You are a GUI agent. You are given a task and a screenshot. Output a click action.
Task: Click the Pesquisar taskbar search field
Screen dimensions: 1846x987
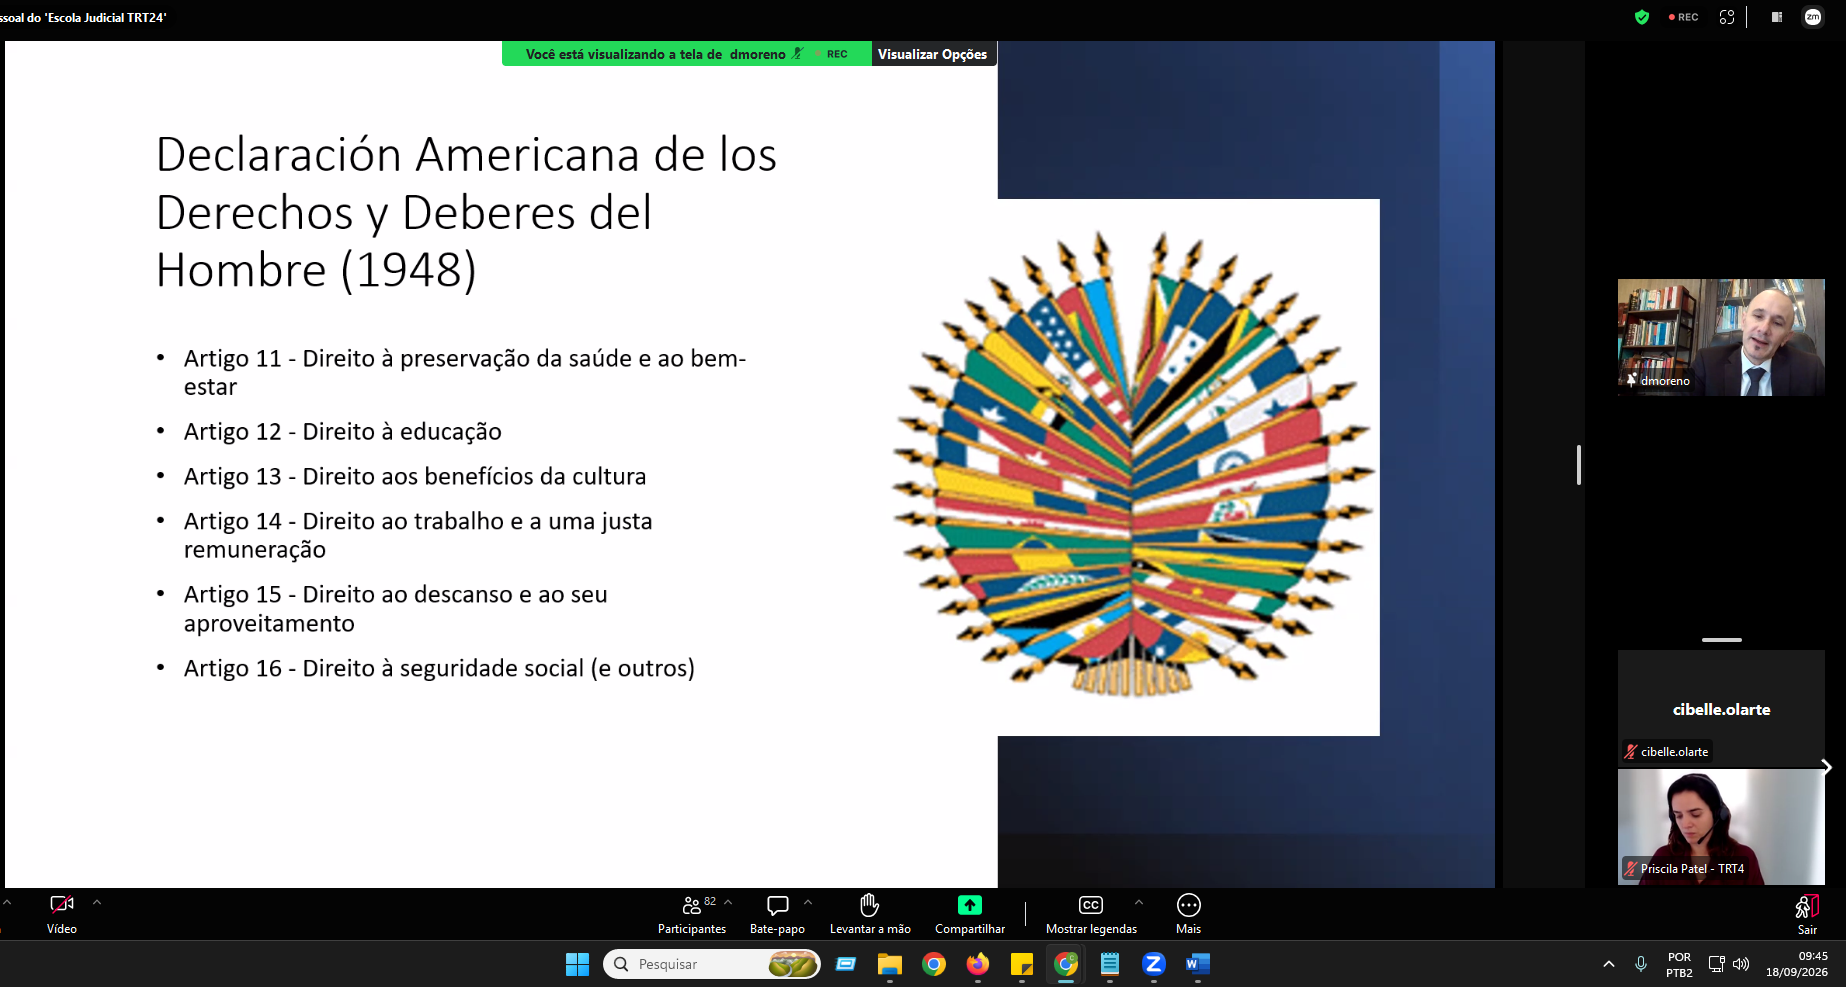tap(711, 964)
